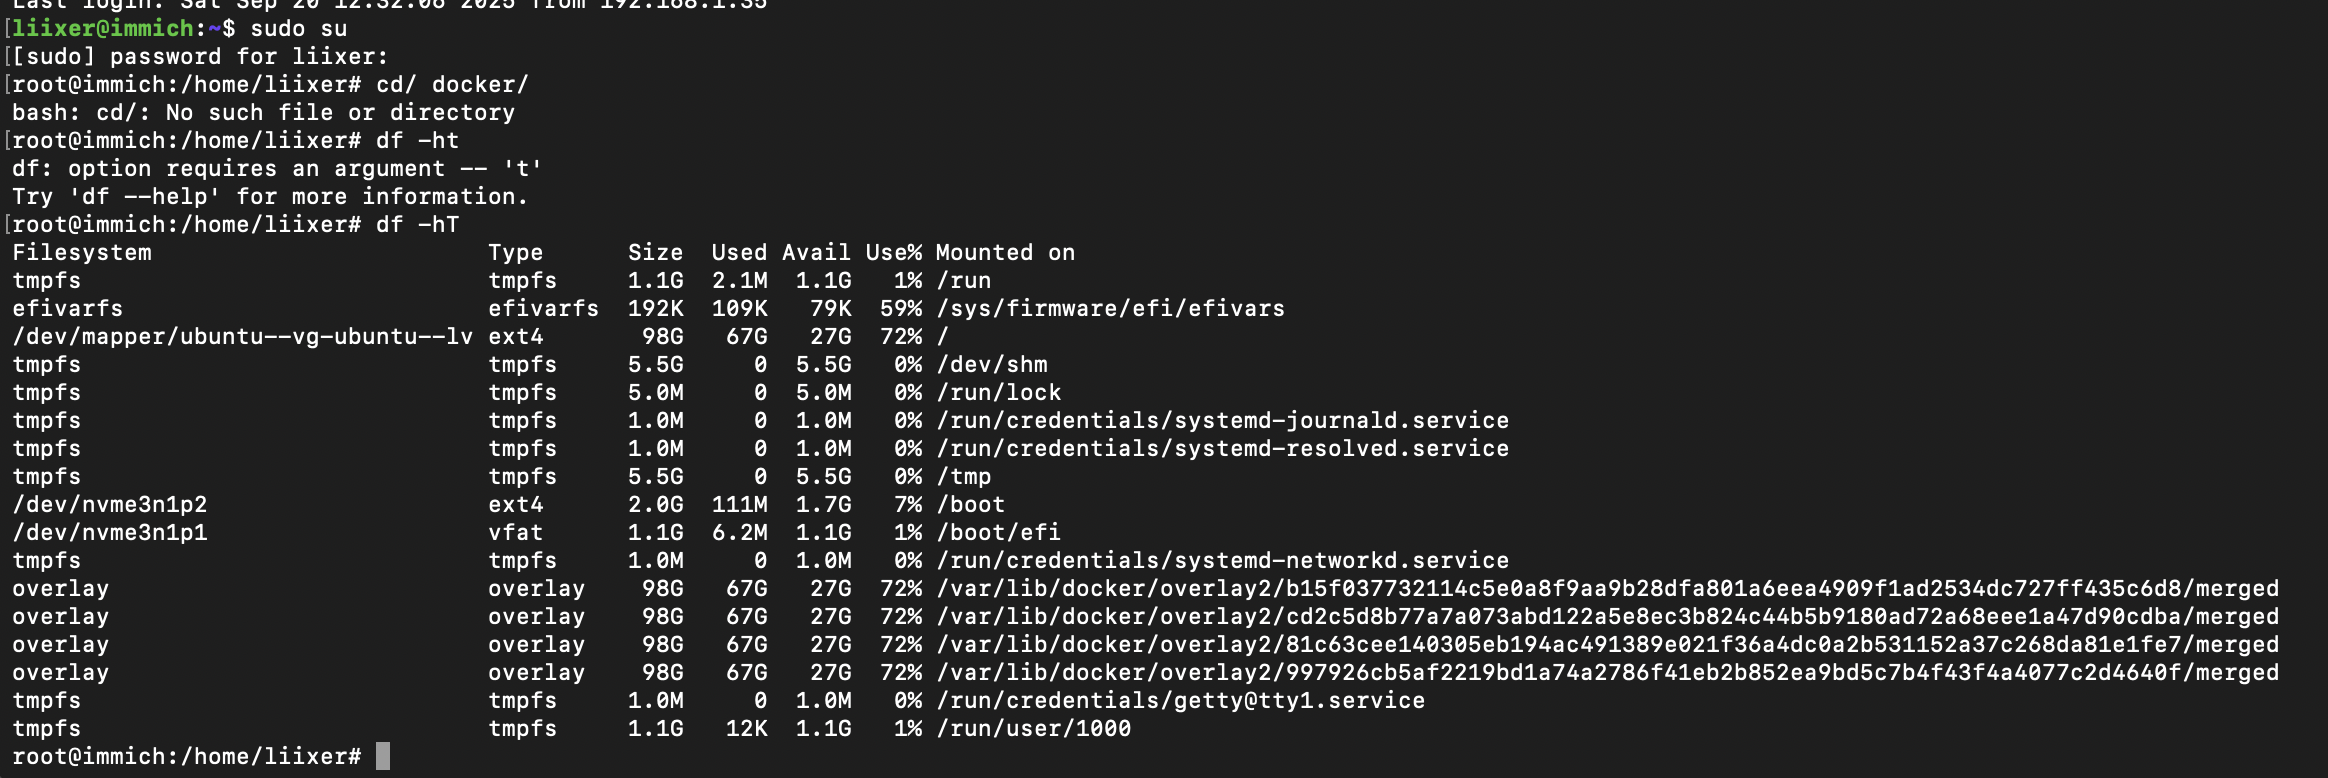Click the vfat filesystem type
The image size is (2328, 778).
(515, 532)
